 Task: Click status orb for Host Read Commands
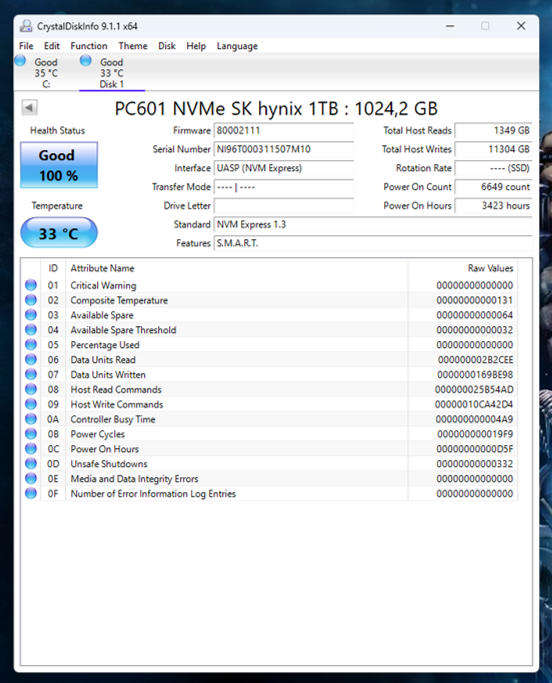tap(31, 389)
